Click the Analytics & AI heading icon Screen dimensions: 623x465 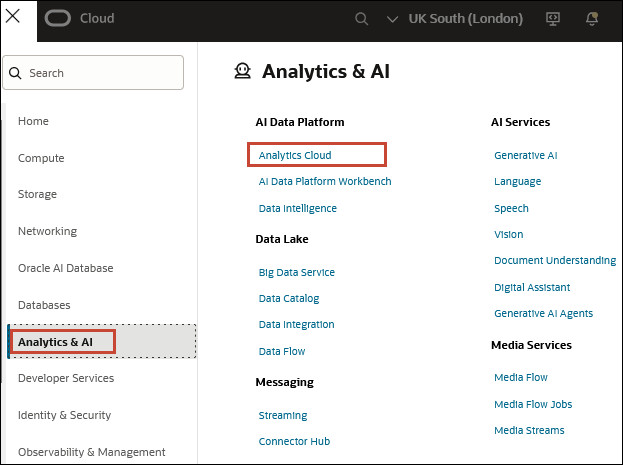242,71
